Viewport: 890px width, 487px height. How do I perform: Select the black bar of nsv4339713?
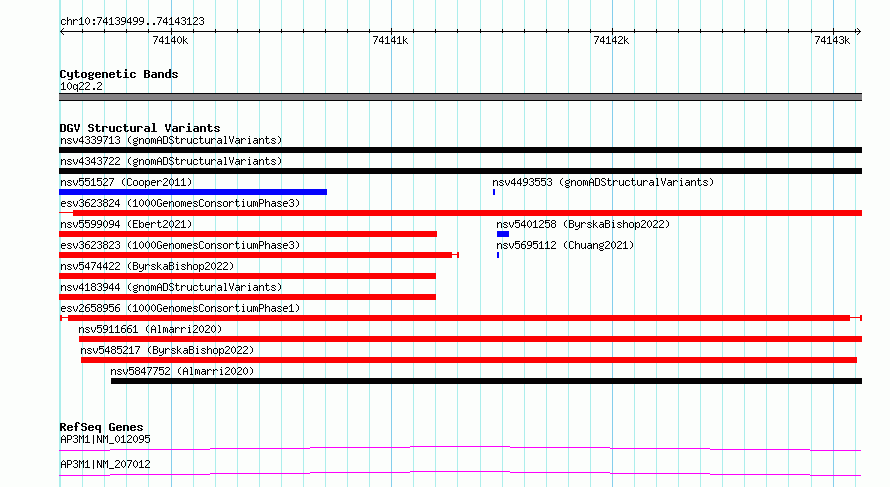coord(460,150)
